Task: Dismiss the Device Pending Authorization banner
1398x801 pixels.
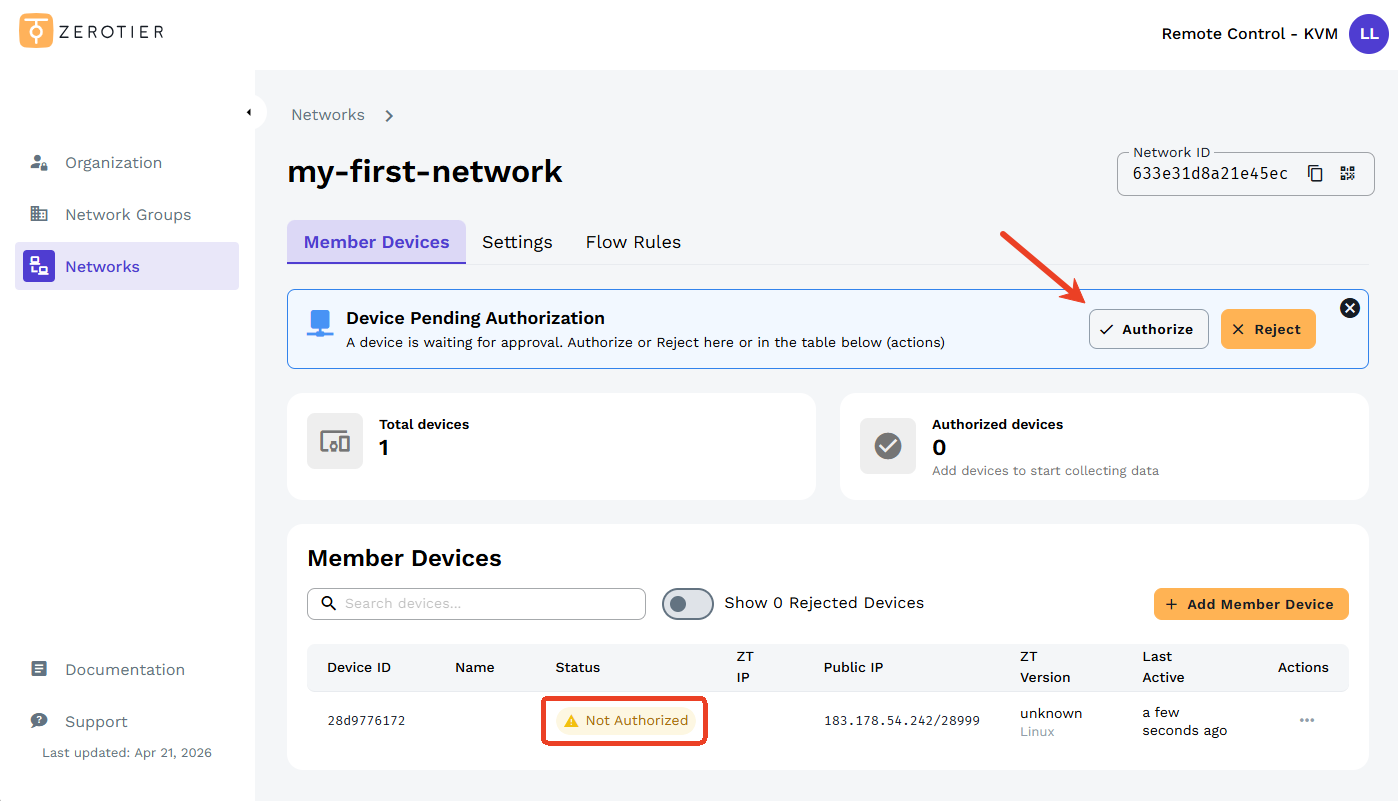Action: [1349, 308]
